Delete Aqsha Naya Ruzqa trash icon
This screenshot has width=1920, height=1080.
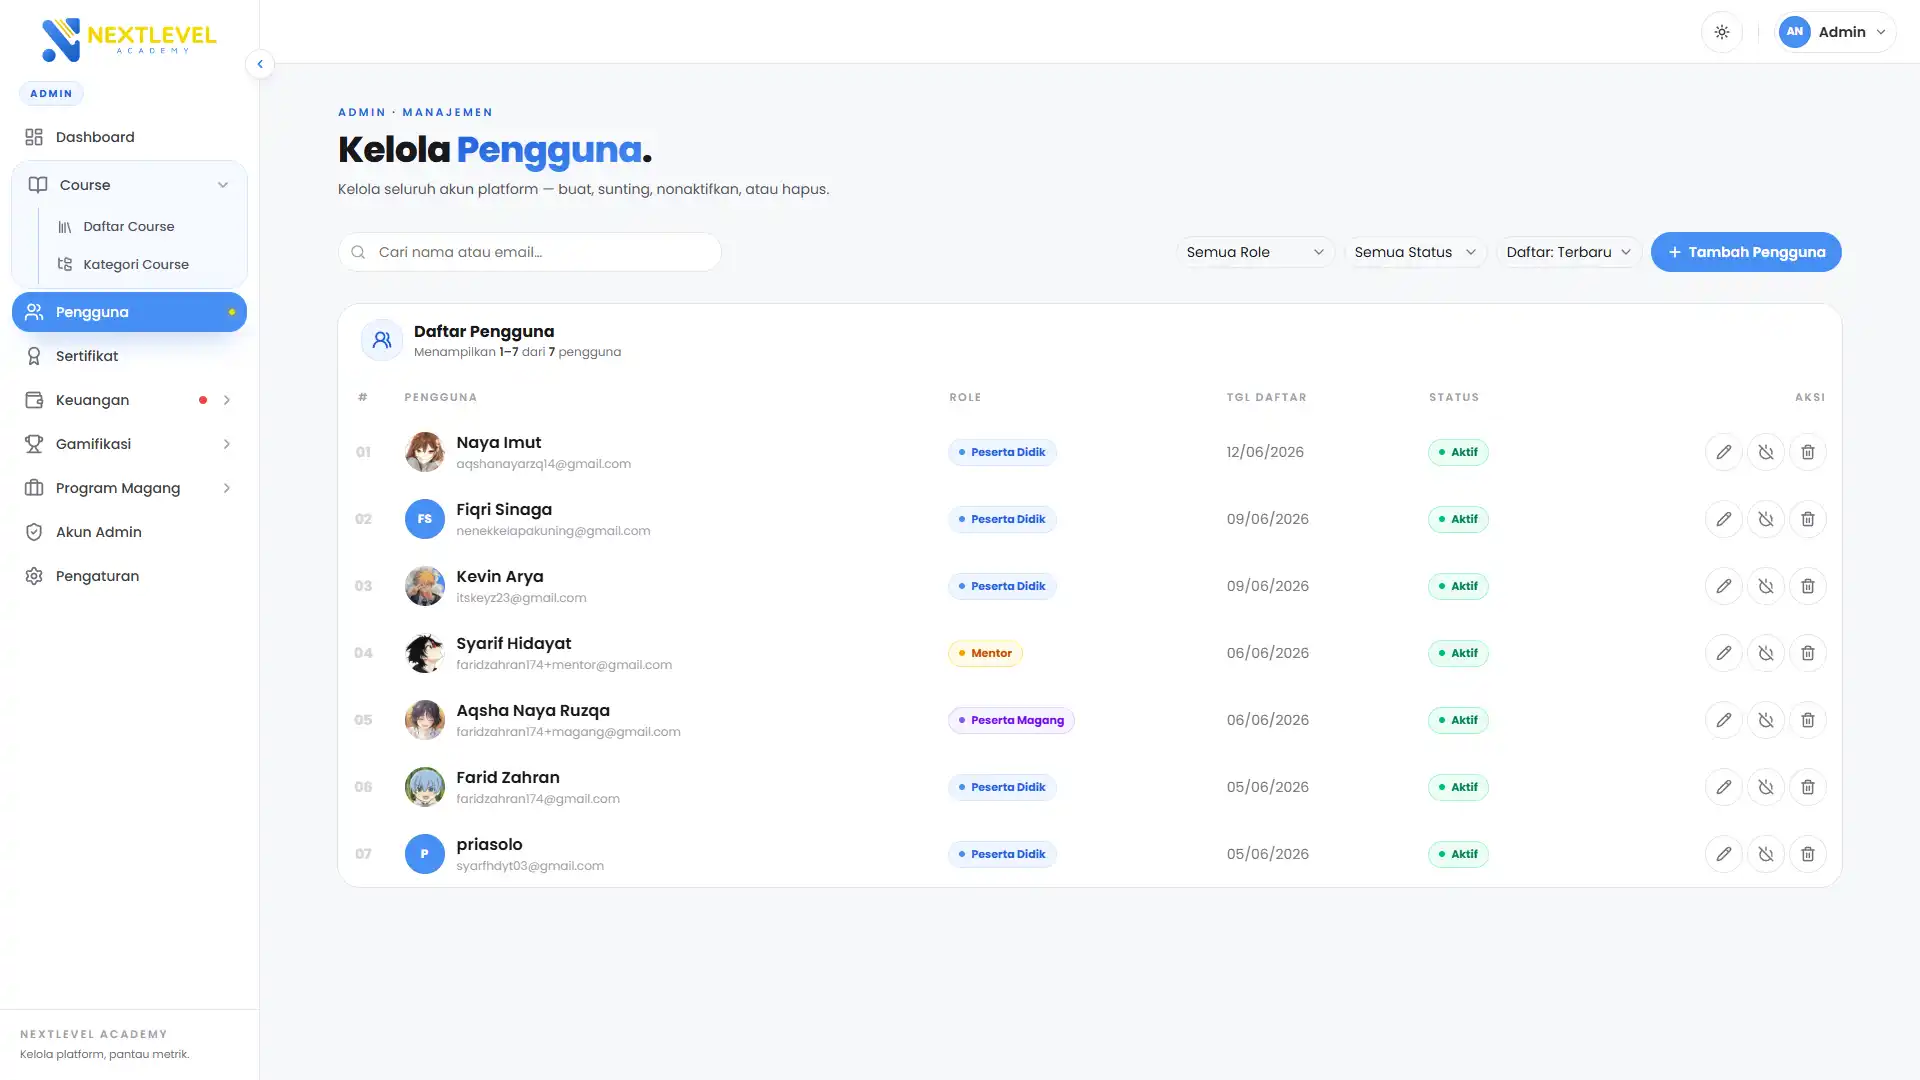tap(1807, 720)
